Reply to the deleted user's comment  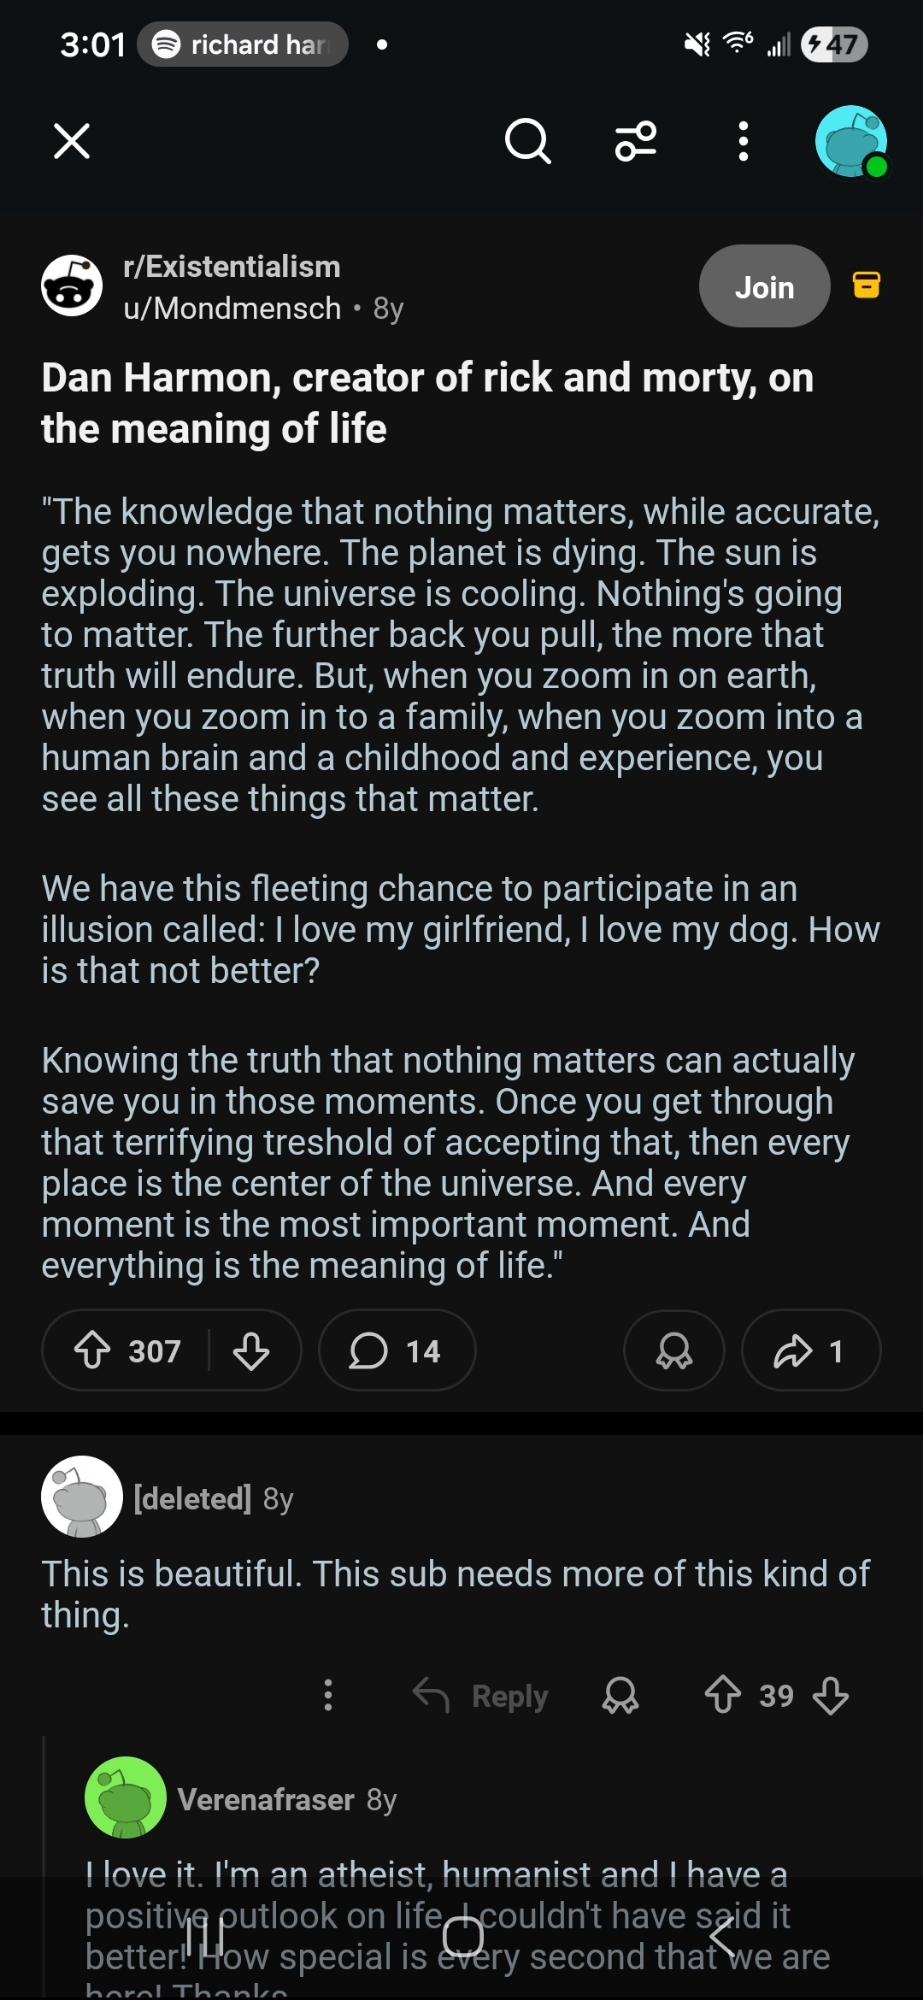(481, 1696)
